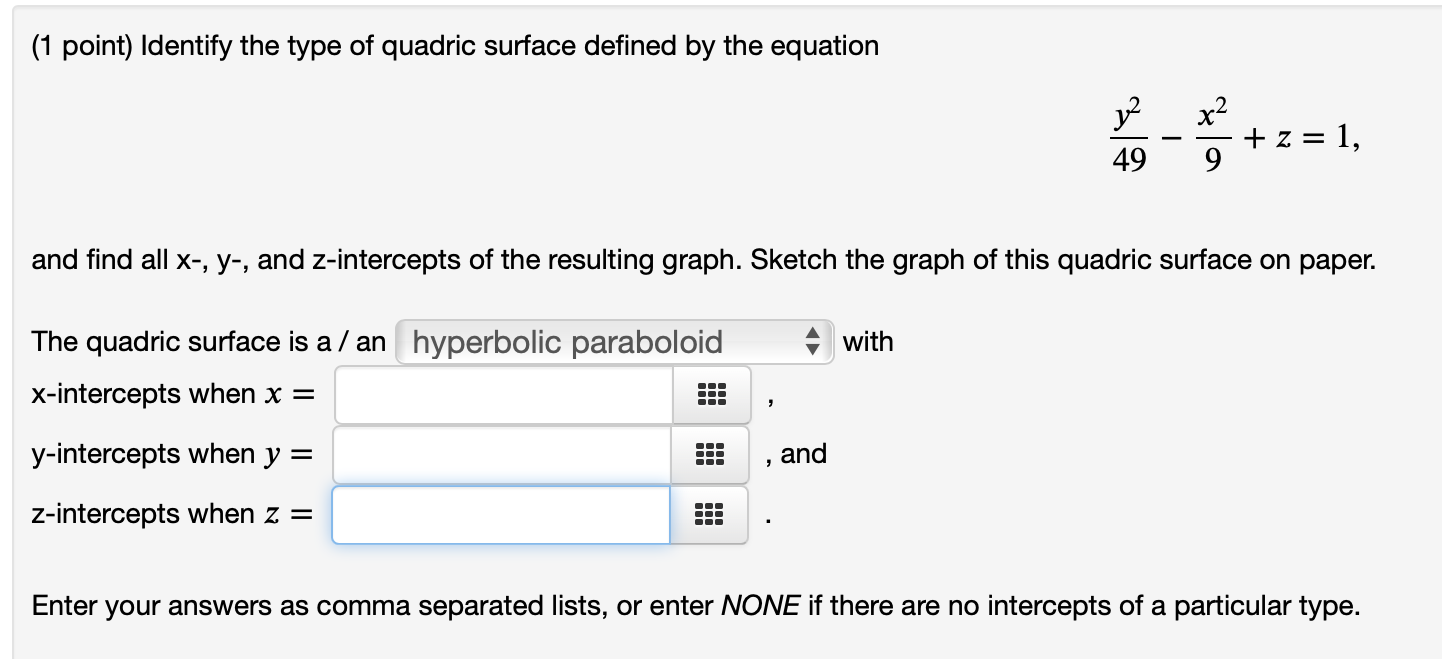Click the "x-intercepts when x =" label
Screen dimensions: 1442x659
pyautogui.click(x=172, y=395)
